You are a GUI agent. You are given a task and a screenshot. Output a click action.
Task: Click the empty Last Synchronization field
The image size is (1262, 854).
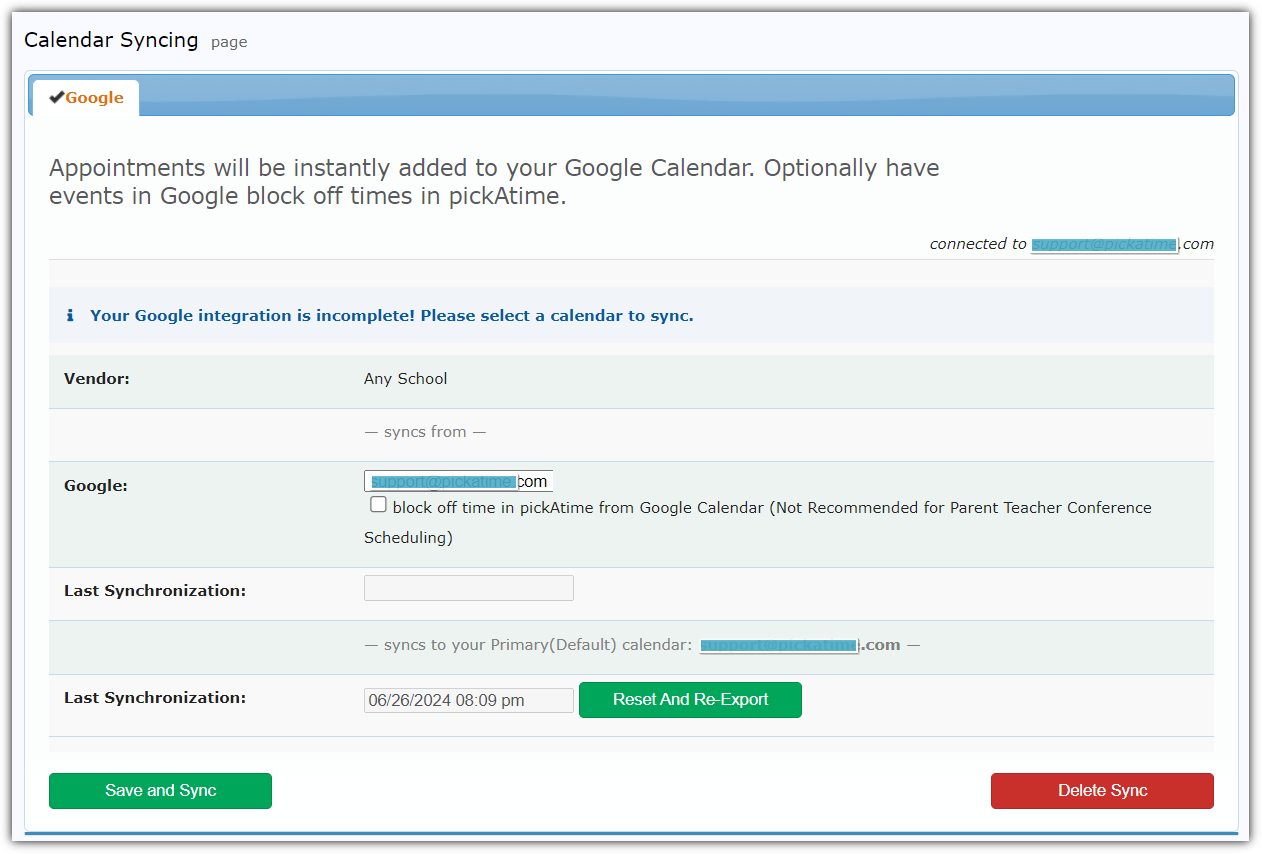468,588
